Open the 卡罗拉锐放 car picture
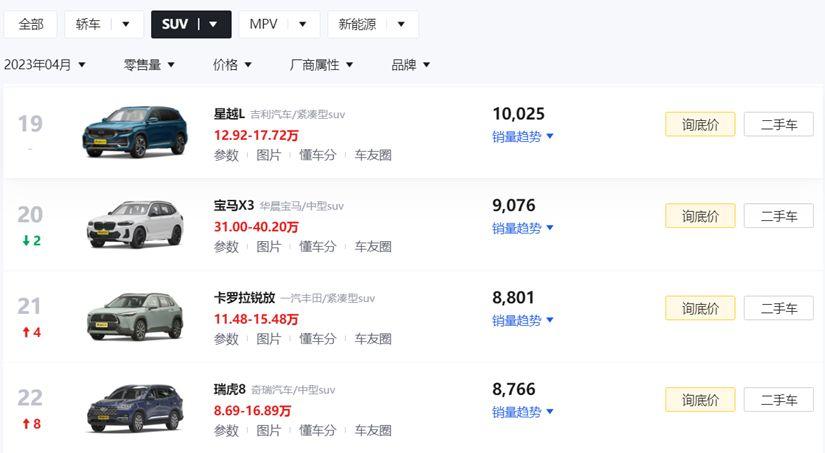This screenshot has height=453, width=825. coord(134,316)
